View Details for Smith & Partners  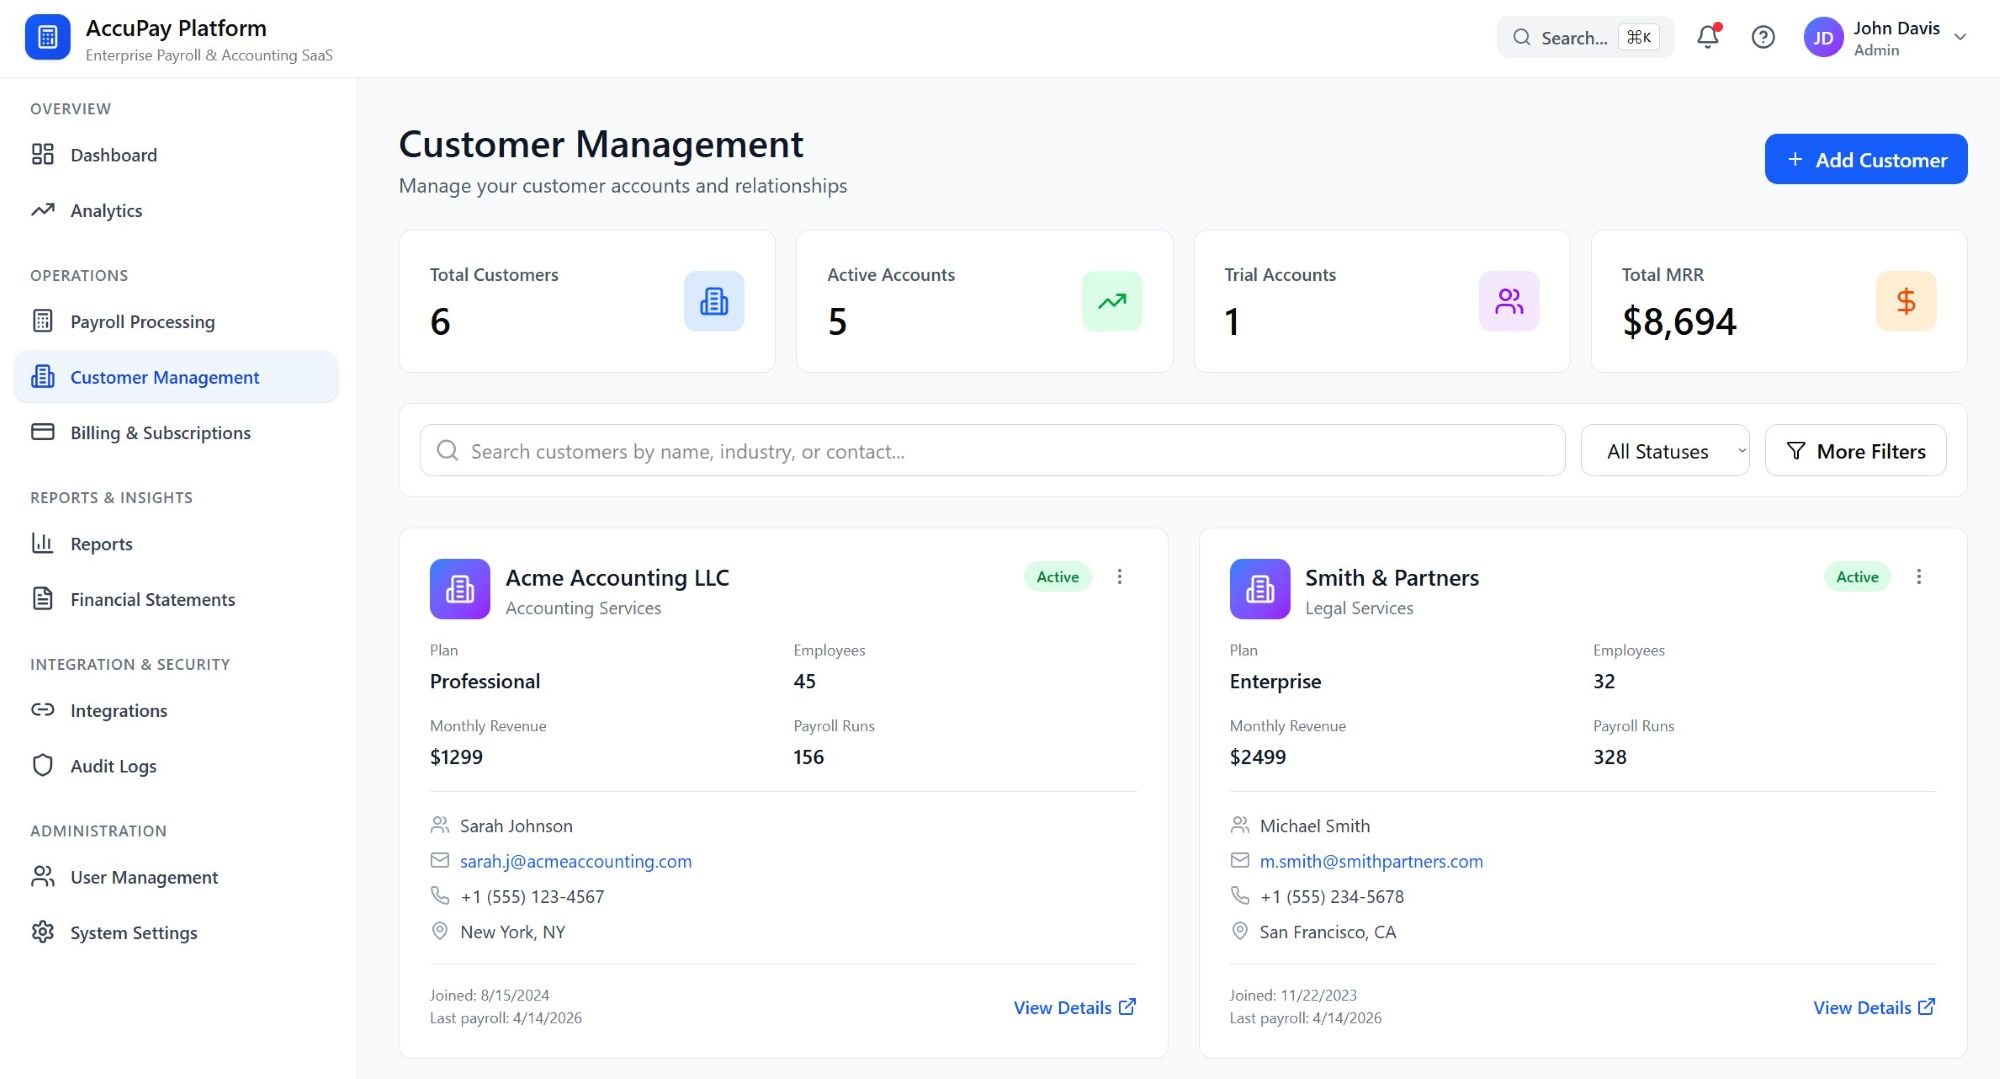pyautogui.click(x=1875, y=1007)
